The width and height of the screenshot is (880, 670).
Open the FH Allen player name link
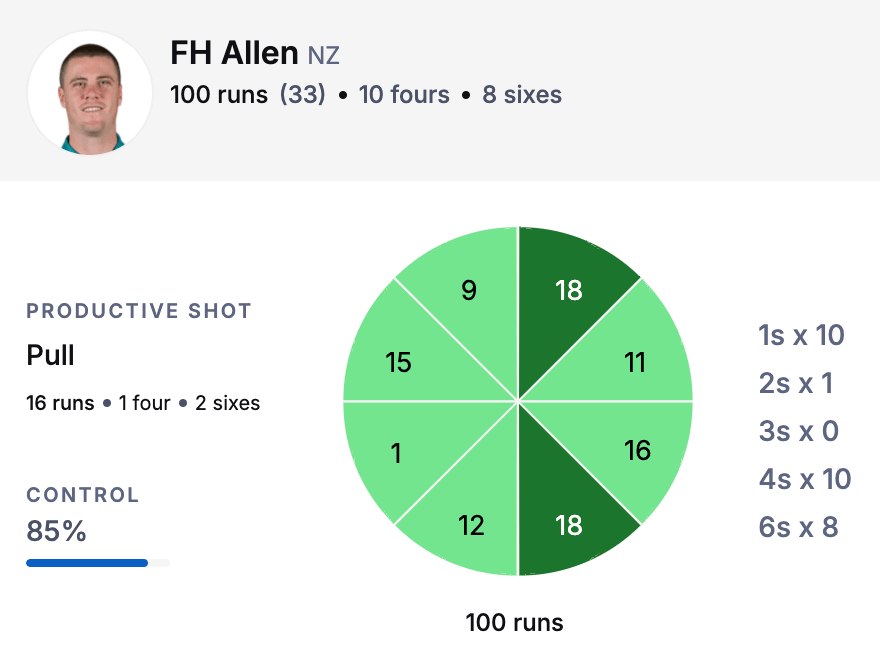point(234,53)
